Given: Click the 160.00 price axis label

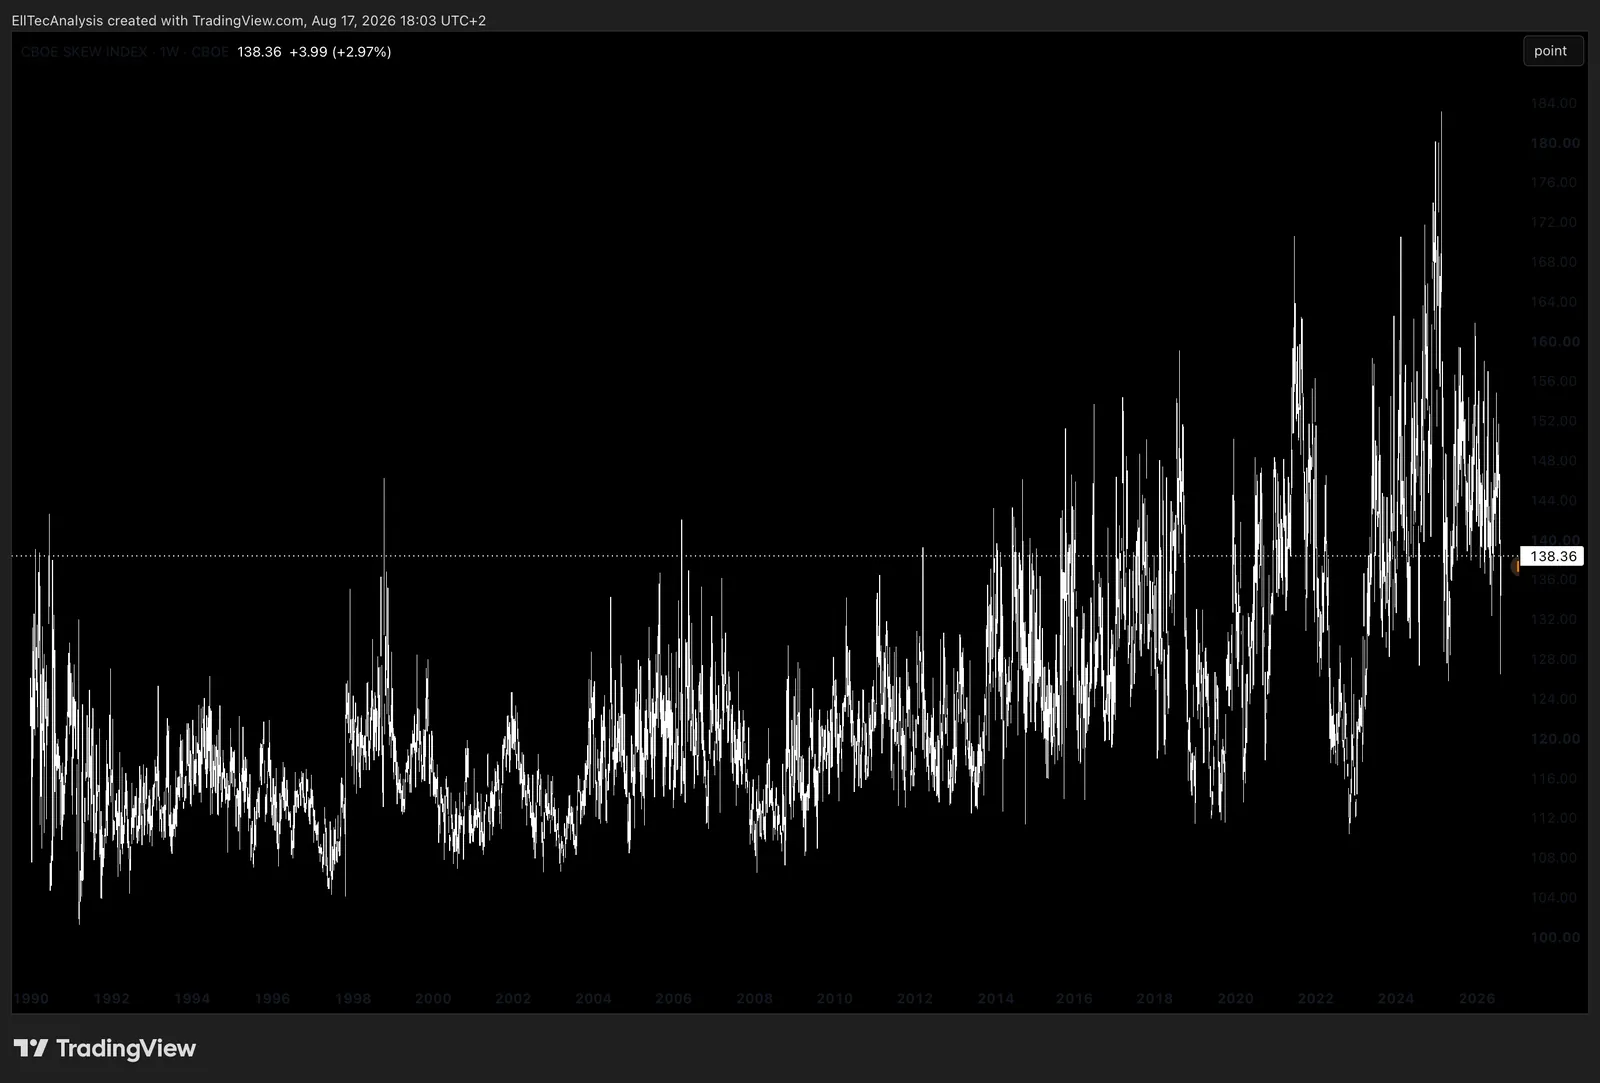Looking at the screenshot, I should pos(1555,341).
